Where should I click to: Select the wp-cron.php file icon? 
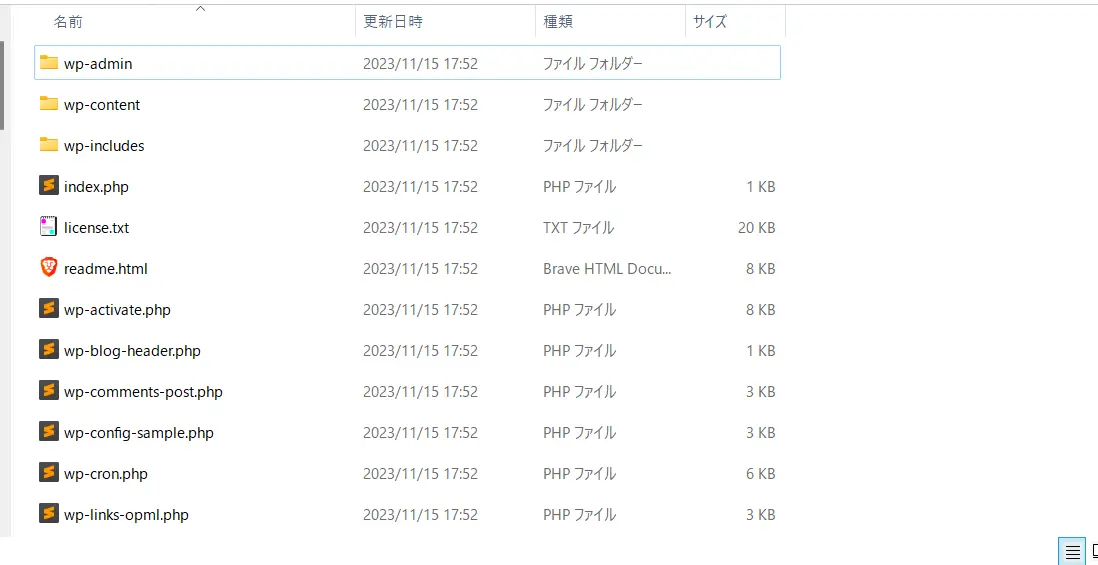tap(49, 473)
